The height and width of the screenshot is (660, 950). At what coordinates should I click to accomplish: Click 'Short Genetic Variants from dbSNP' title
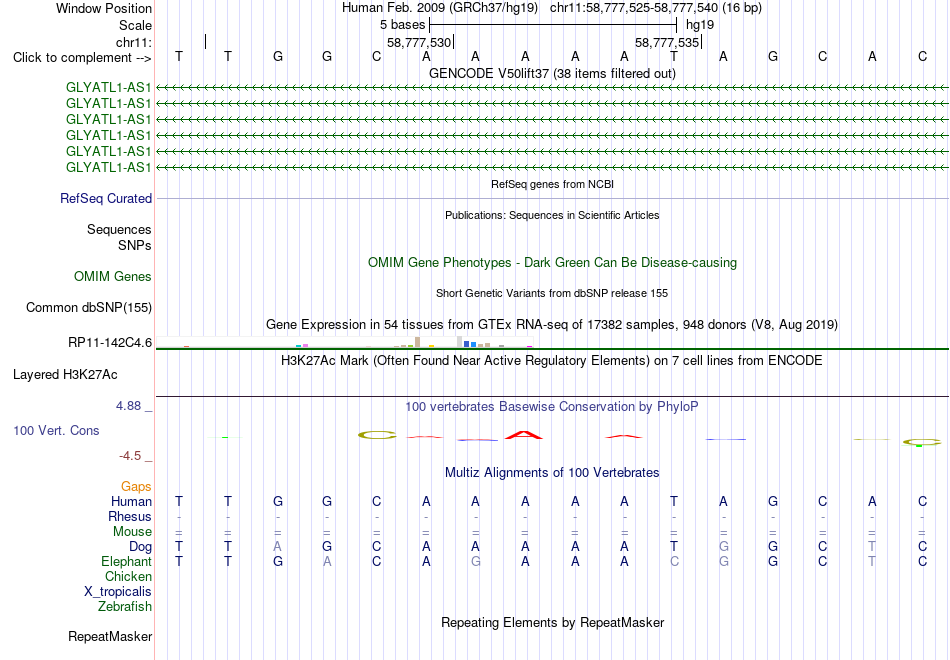coord(552,293)
